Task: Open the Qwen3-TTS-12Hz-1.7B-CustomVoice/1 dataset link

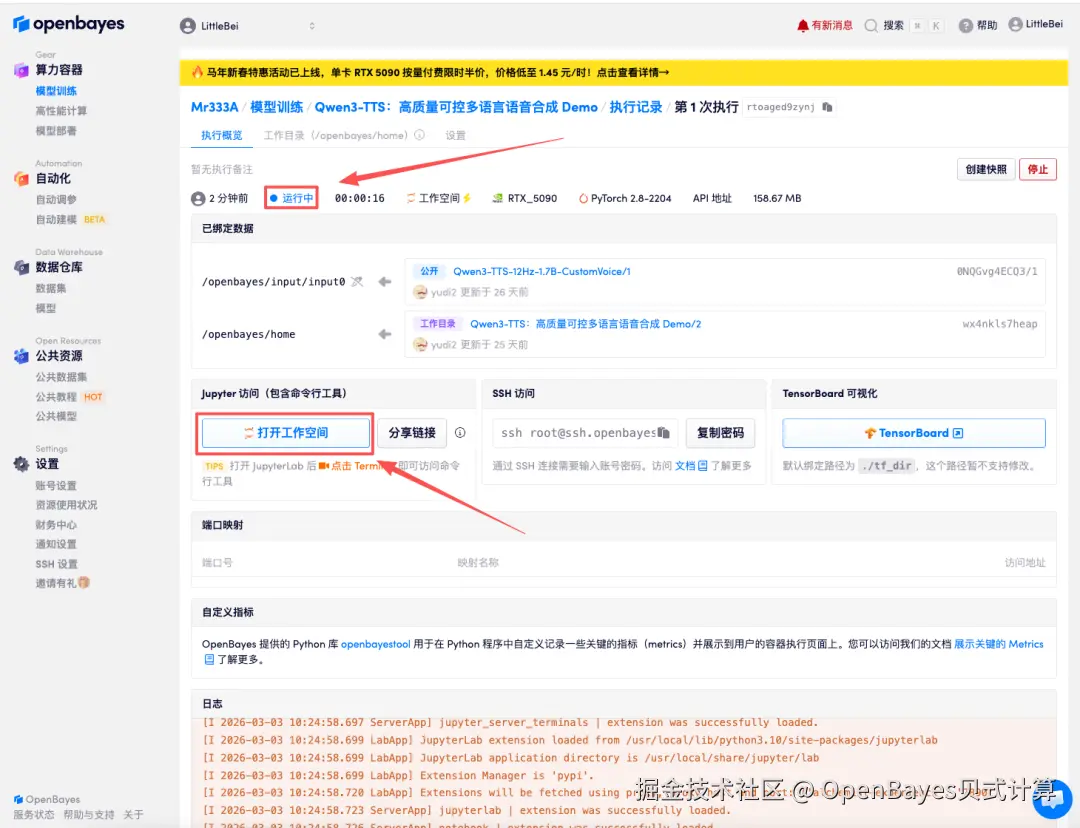Action: pyautogui.click(x=541, y=271)
